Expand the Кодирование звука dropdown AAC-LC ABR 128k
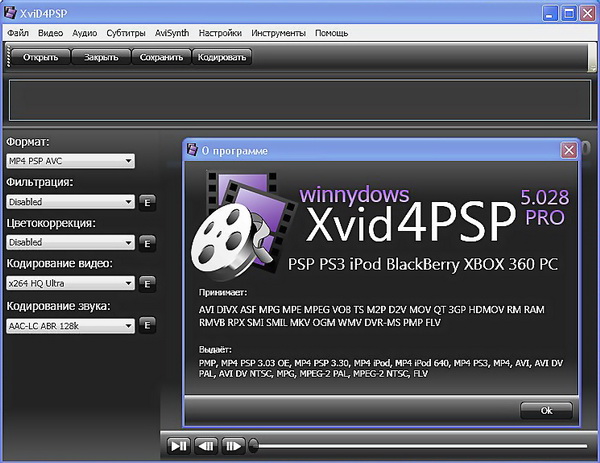Screen dimensions: 600x463 point(70,326)
